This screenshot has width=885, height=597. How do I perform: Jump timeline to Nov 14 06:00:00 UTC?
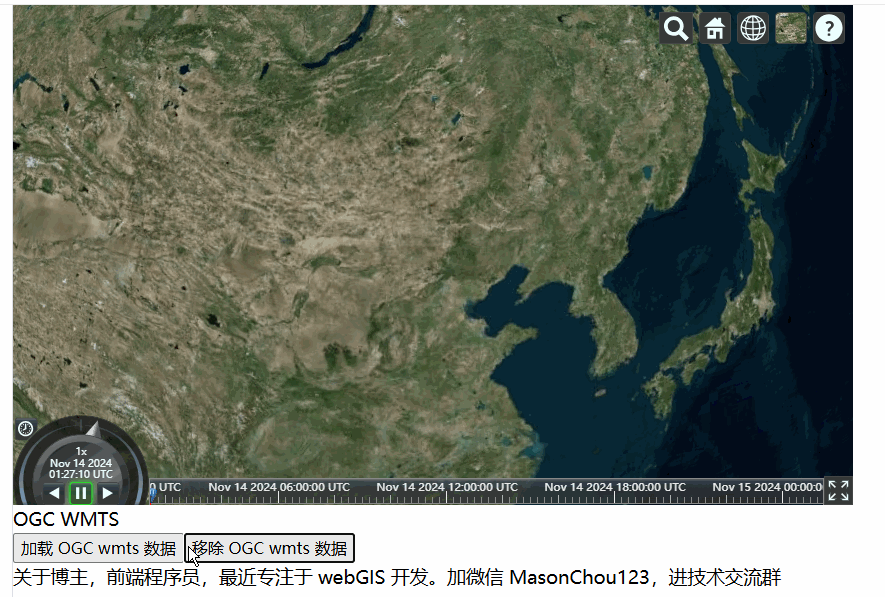coord(279,487)
